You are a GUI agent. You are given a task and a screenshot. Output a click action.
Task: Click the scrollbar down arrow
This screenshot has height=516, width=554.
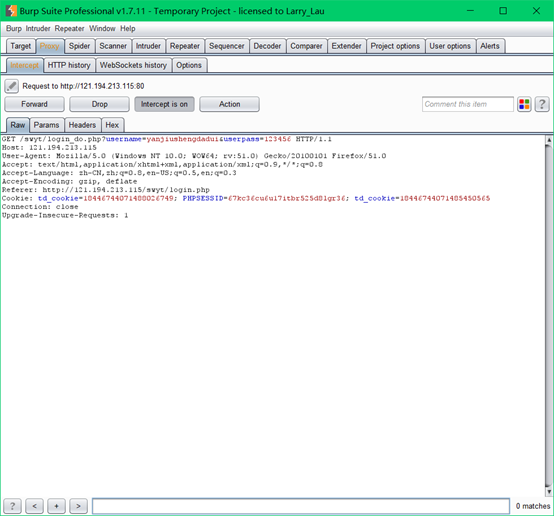click(549, 491)
